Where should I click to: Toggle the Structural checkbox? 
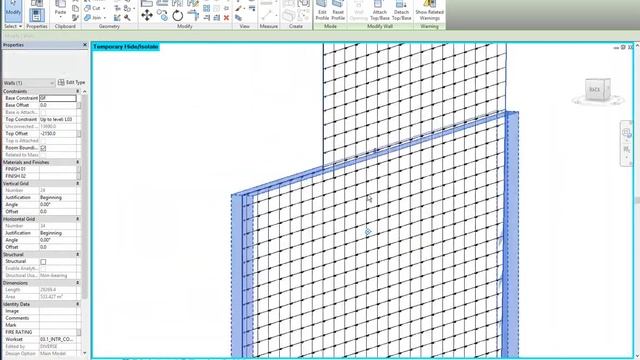[43, 262]
